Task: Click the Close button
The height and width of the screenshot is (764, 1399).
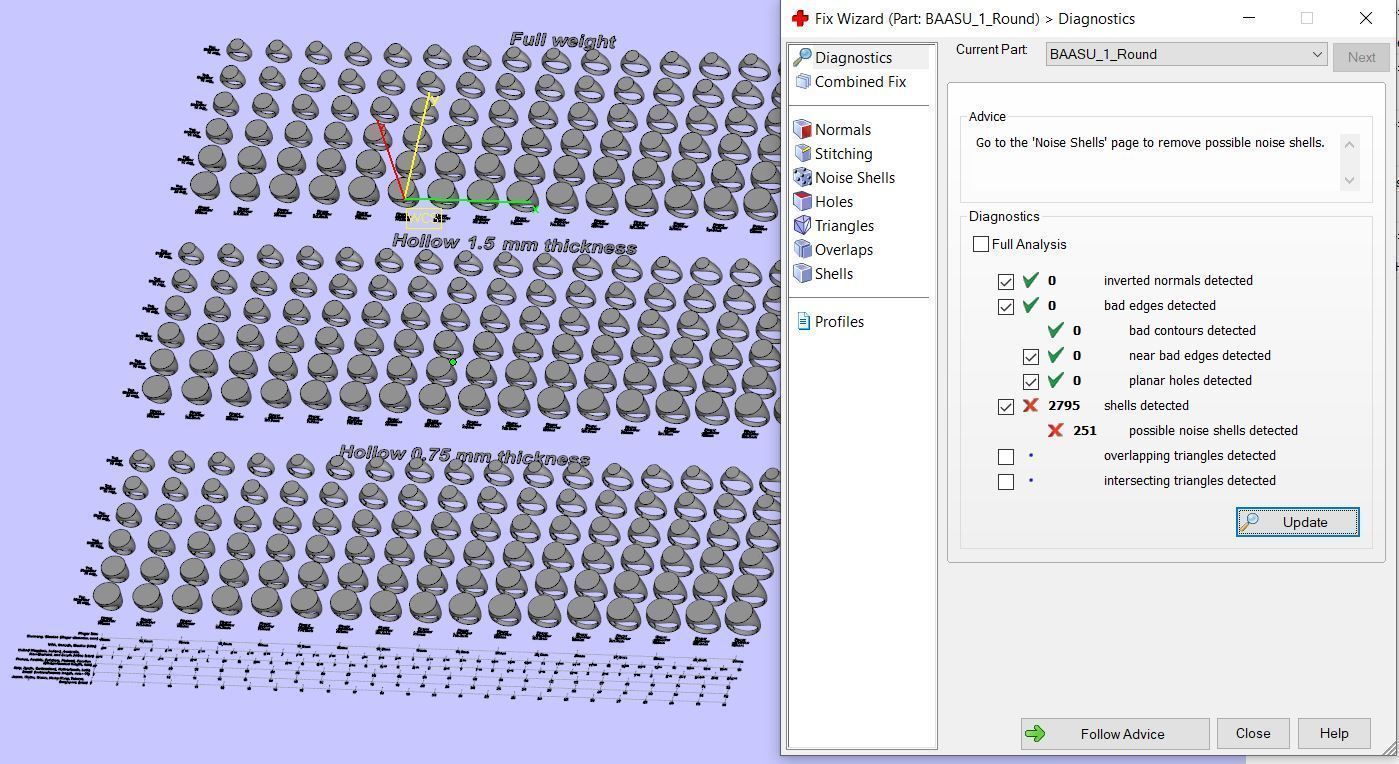Action: pos(1253,734)
